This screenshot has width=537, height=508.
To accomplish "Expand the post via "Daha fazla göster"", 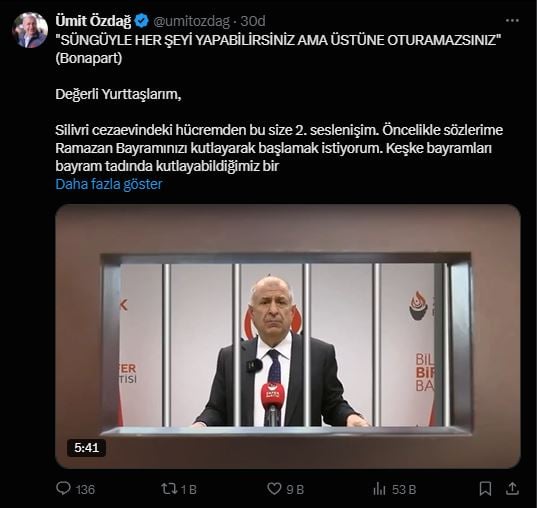I will [109, 184].
